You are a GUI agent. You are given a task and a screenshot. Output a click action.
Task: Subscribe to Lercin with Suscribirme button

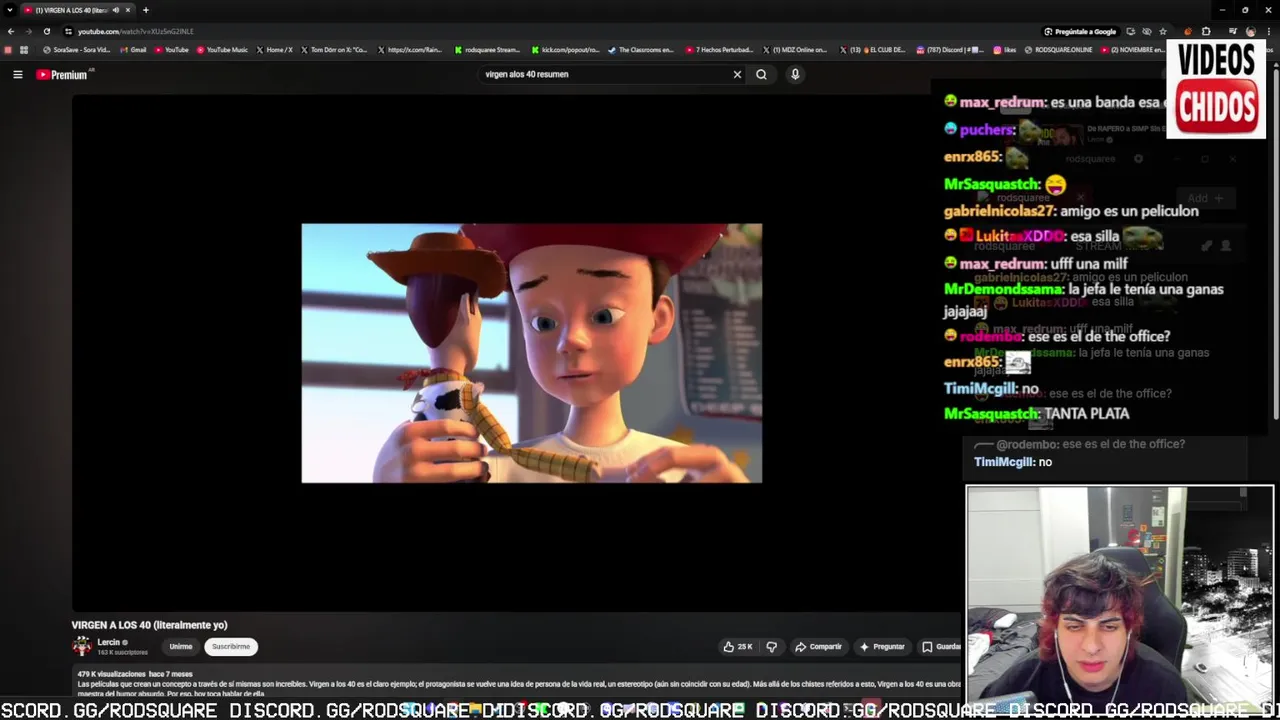(231, 647)
